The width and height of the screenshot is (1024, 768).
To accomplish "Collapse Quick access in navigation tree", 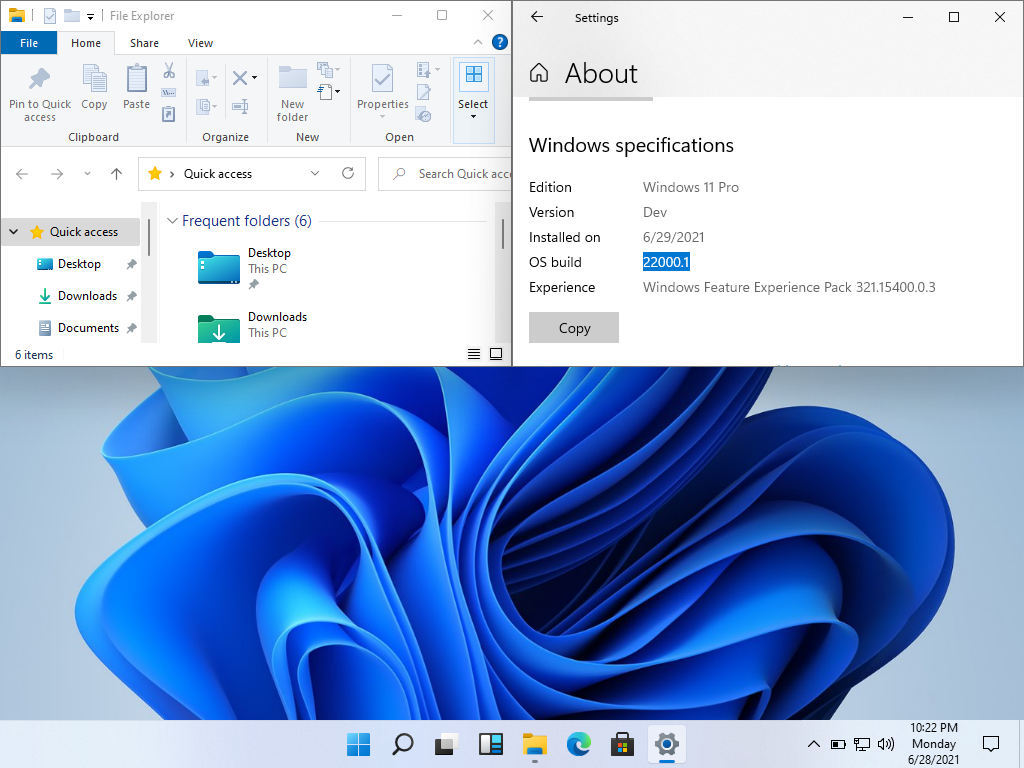I will (14, 232).
